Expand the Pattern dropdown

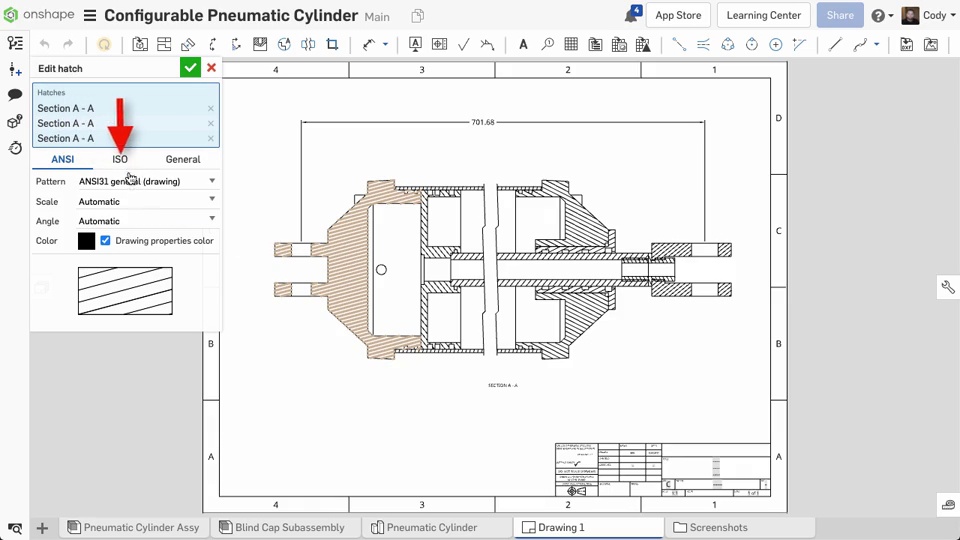coord(212,181)
